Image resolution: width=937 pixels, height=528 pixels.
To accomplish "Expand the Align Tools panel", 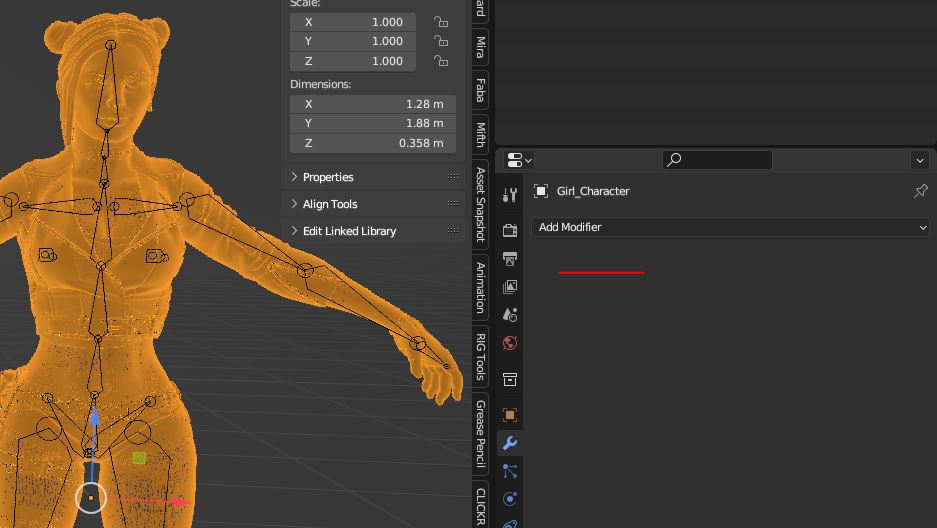I will pos(330,204).
